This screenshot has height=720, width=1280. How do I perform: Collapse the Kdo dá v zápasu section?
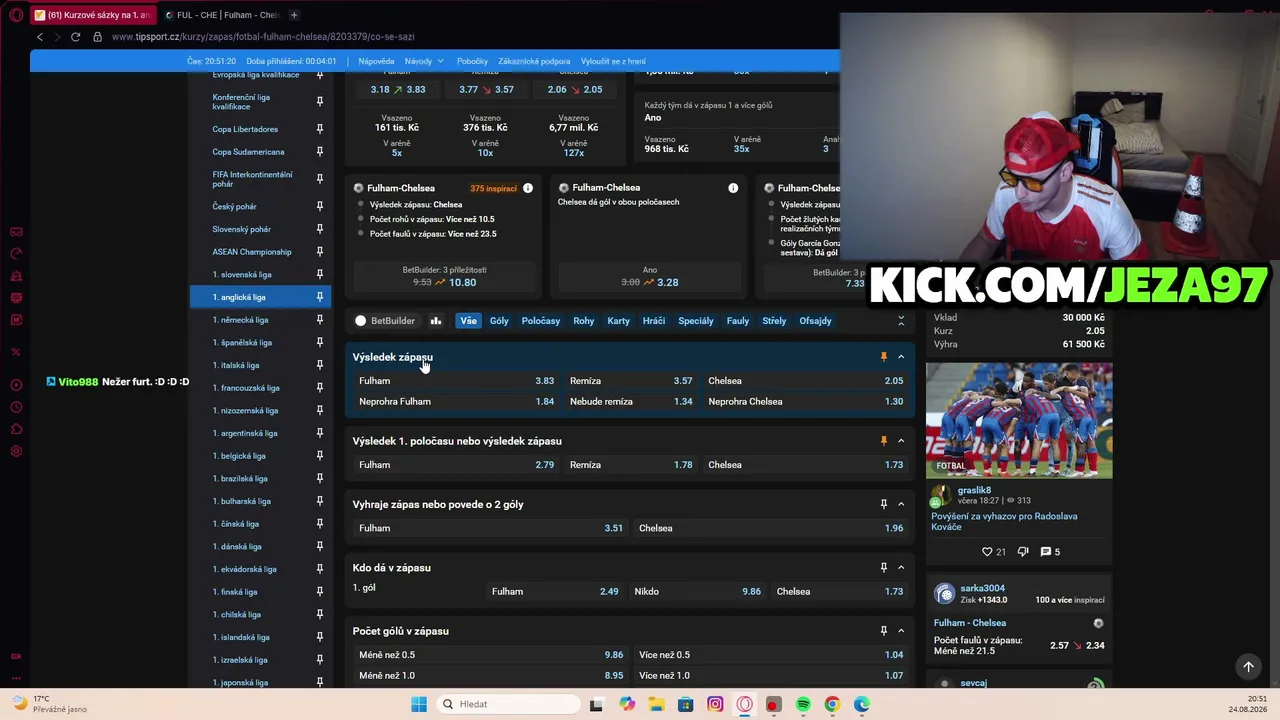point(901,568)
